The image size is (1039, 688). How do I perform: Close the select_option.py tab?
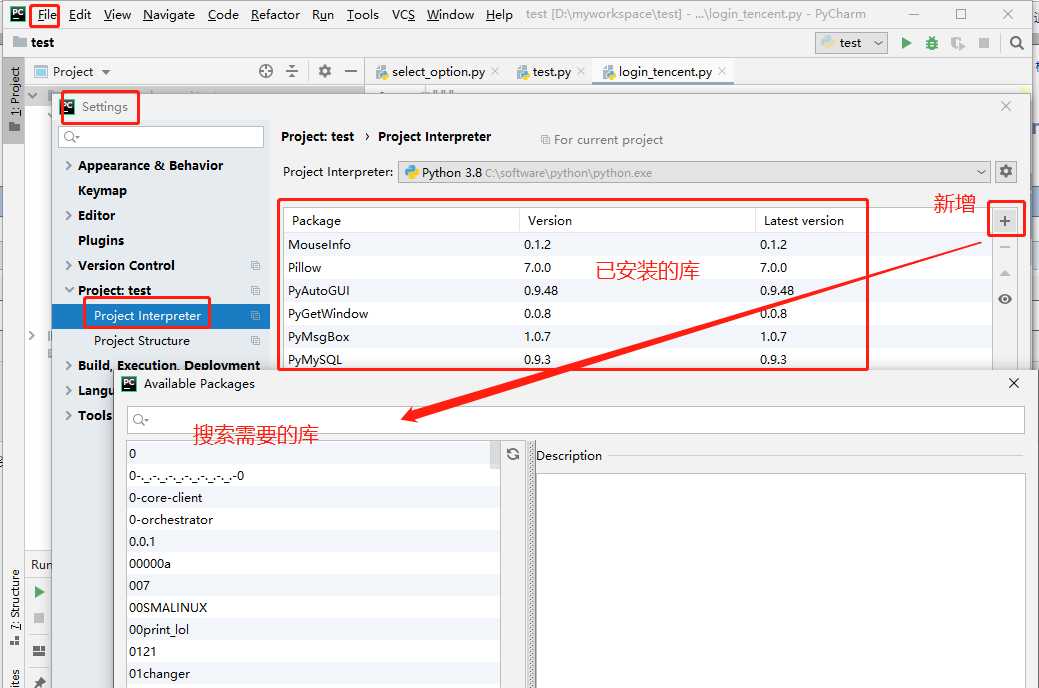point(495,71)
